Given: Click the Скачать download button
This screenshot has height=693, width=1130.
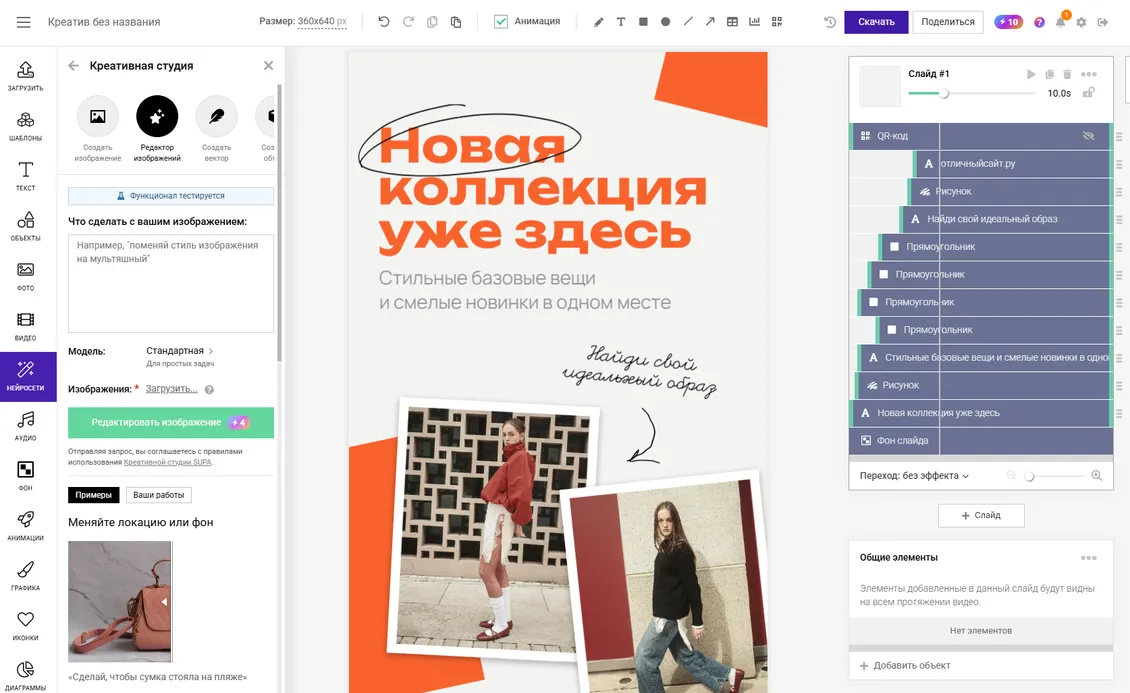Looking at the screenshot, I should (876, 22).
